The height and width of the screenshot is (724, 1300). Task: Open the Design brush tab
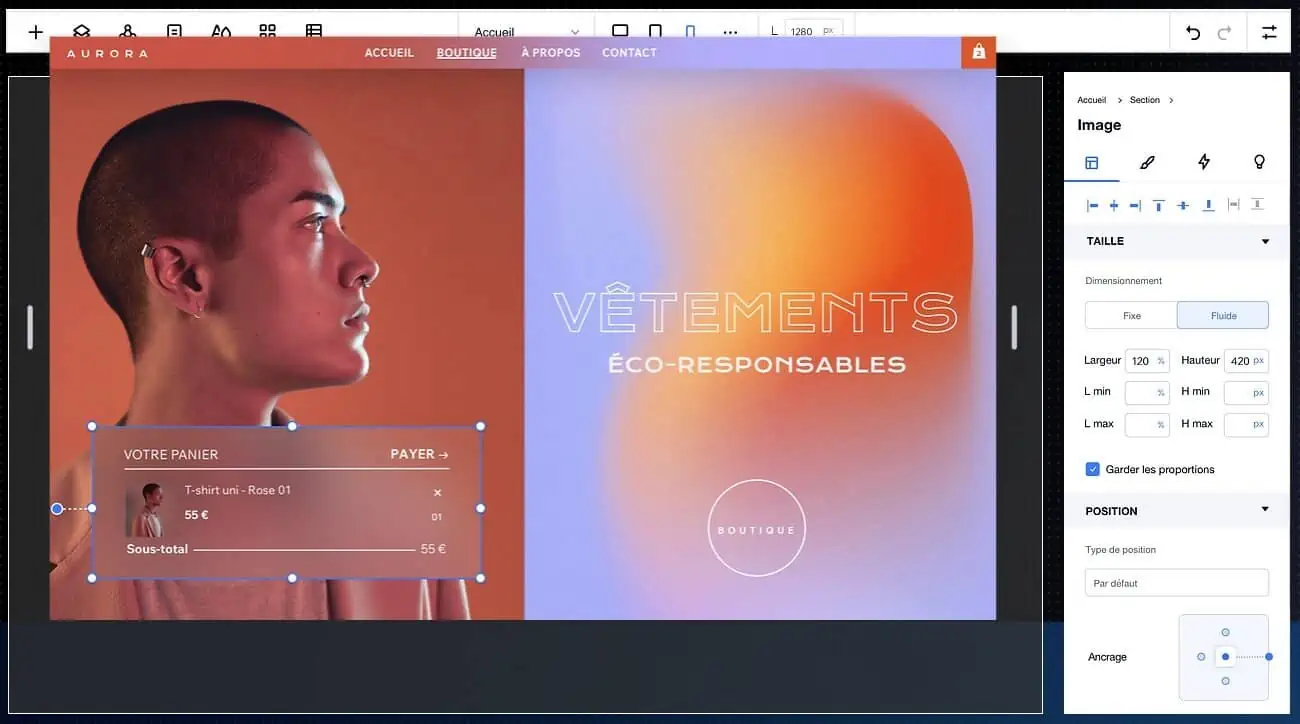1147,162
